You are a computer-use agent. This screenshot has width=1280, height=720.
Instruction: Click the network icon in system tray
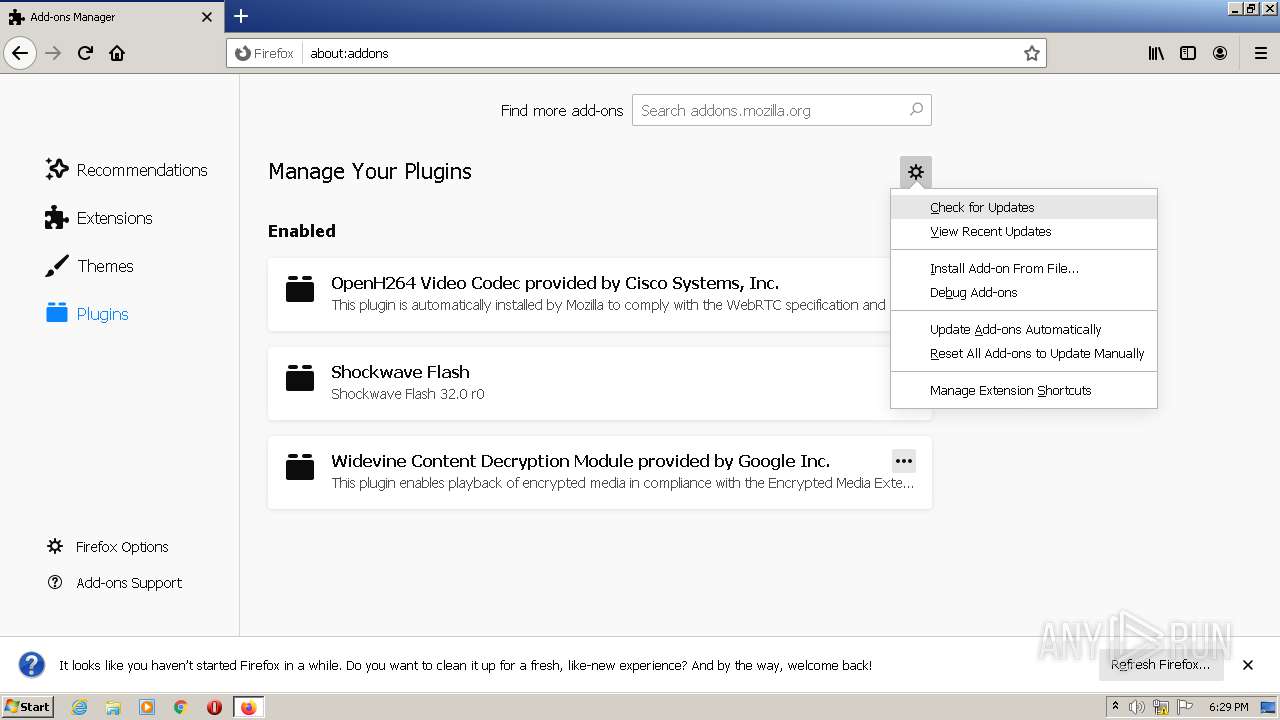[x=1161, y=707]
